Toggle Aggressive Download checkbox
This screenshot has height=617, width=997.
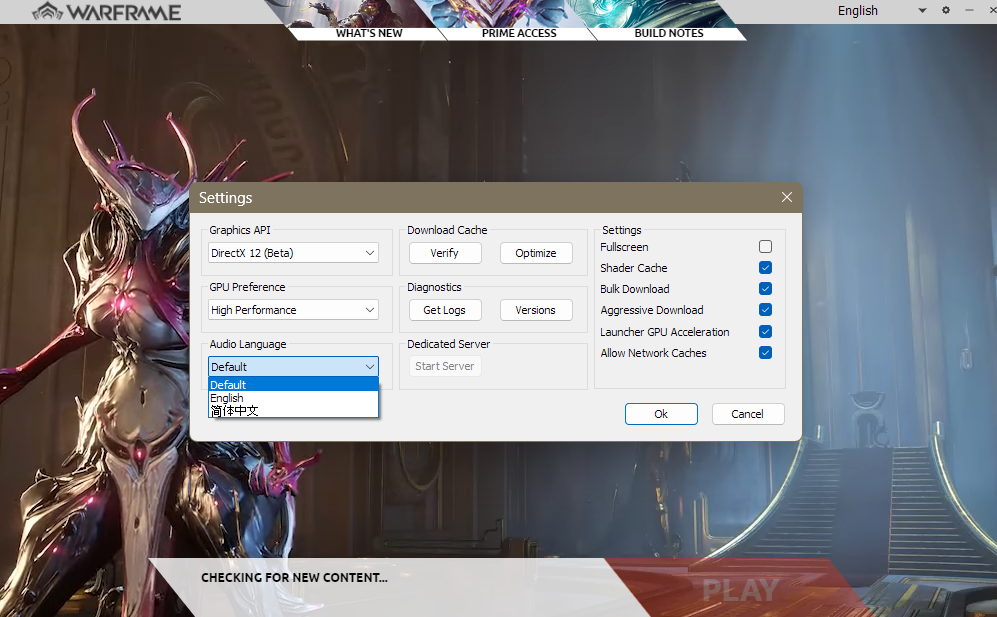tap(765, 310)
